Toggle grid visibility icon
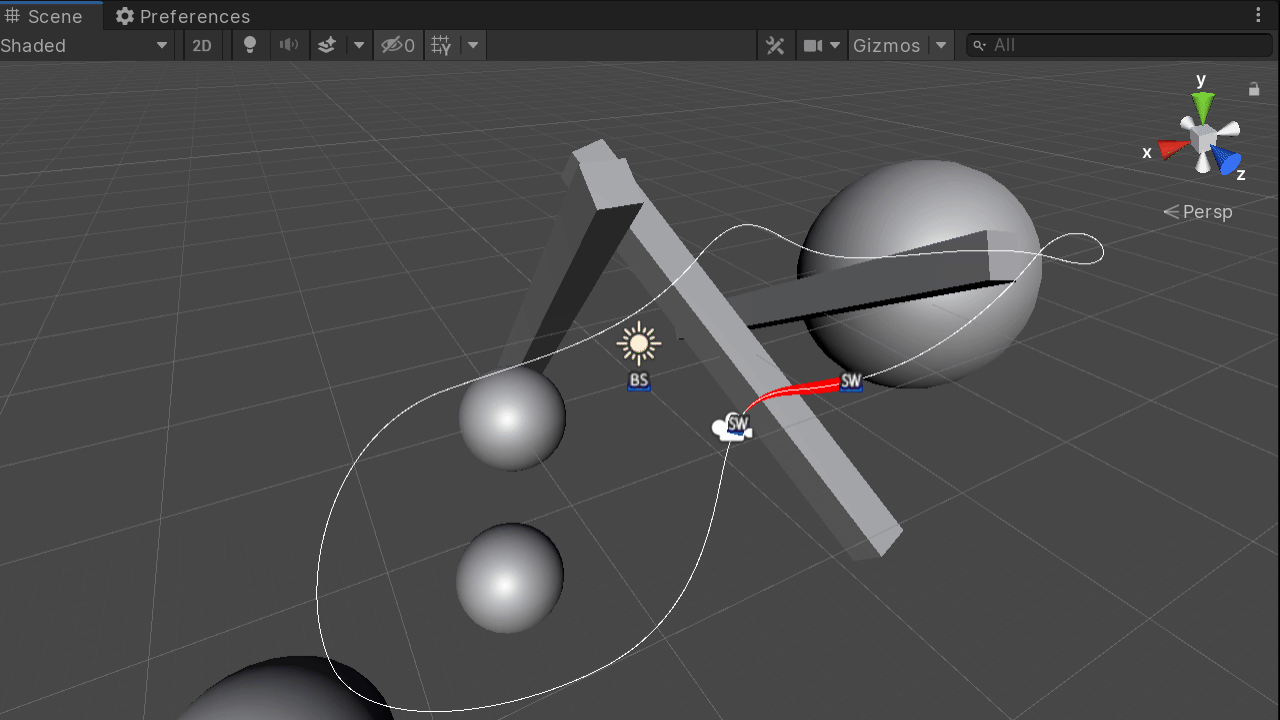 (441, 45)
